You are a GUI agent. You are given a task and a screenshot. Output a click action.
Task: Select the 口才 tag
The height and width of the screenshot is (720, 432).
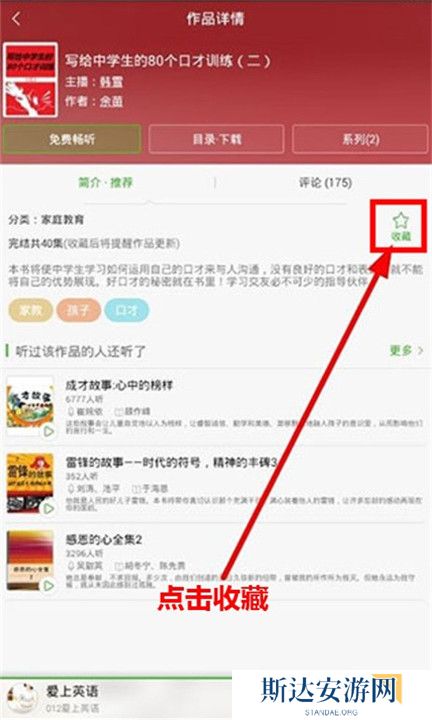tap(127, 310)
